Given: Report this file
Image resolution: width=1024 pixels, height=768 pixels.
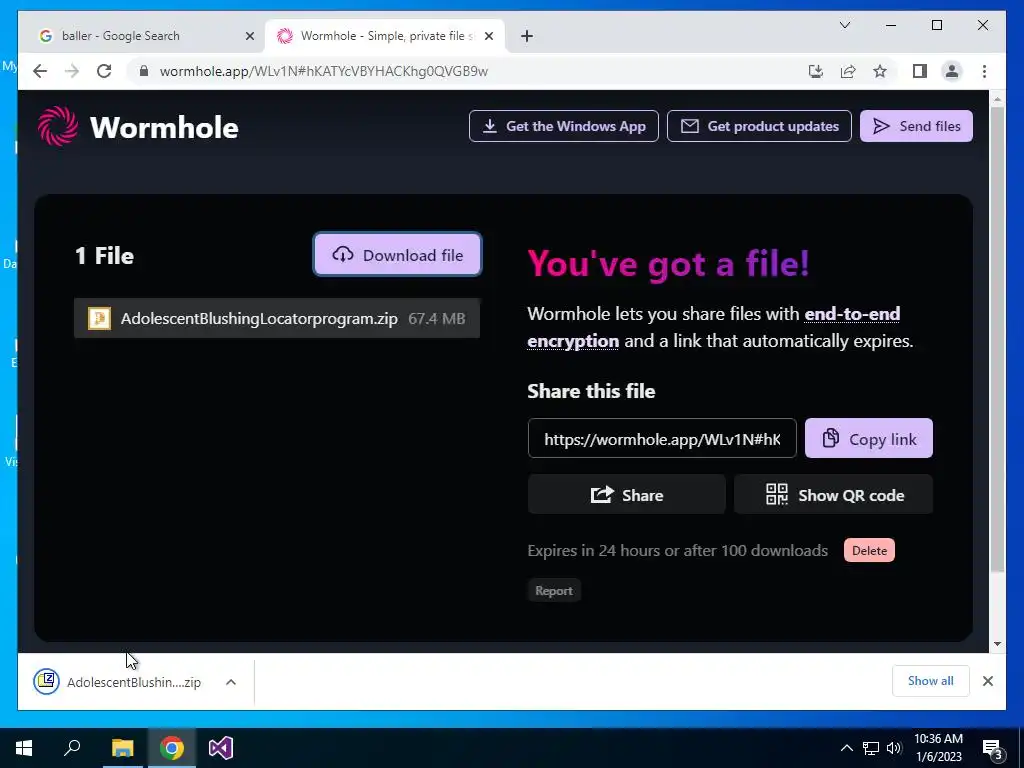Looking at the screenshot, I should [554, 590].
